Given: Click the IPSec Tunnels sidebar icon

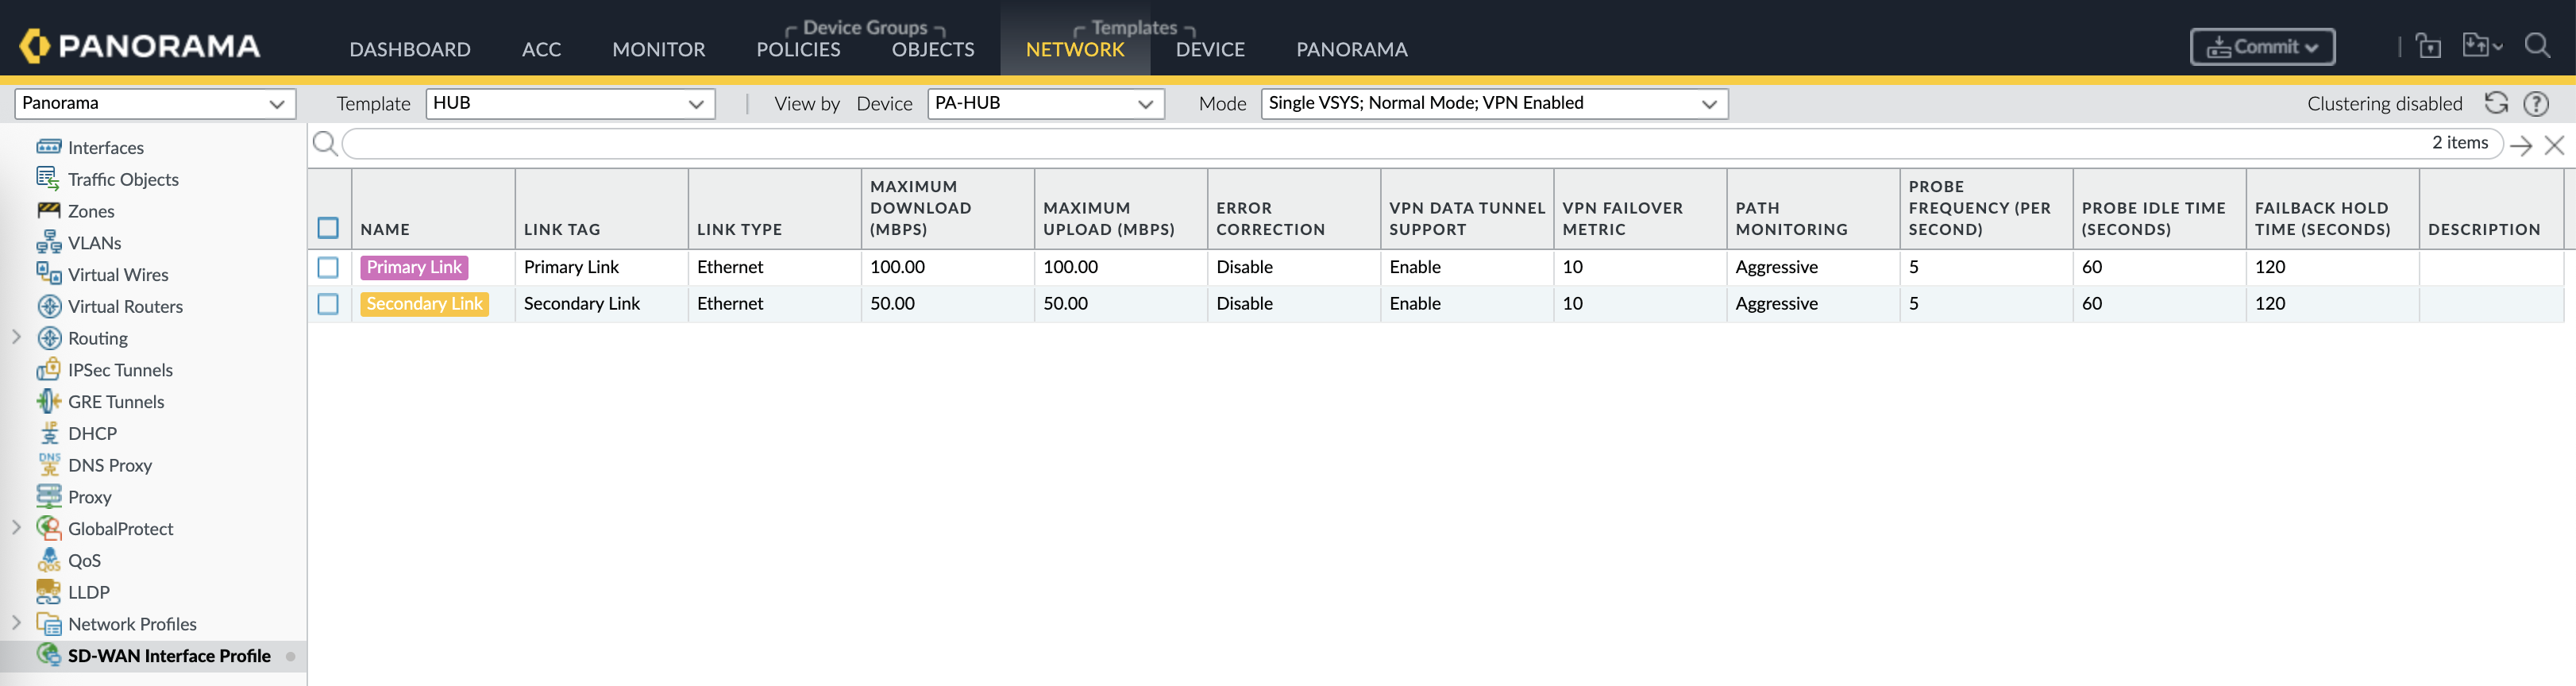Looking at the screenshot, I should click(48, 370).
